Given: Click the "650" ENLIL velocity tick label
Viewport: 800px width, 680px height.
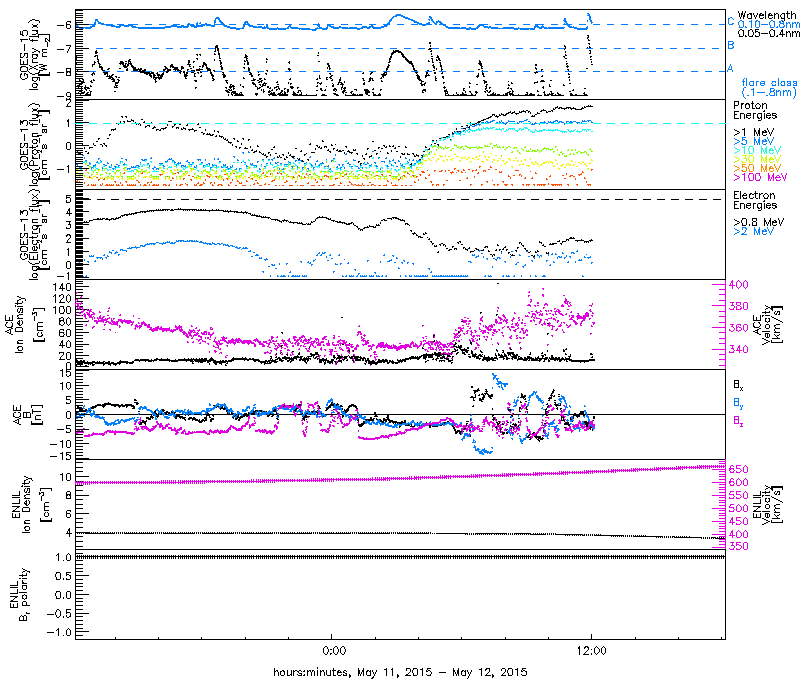Looking at the screenshot, I should coord(739,469).
